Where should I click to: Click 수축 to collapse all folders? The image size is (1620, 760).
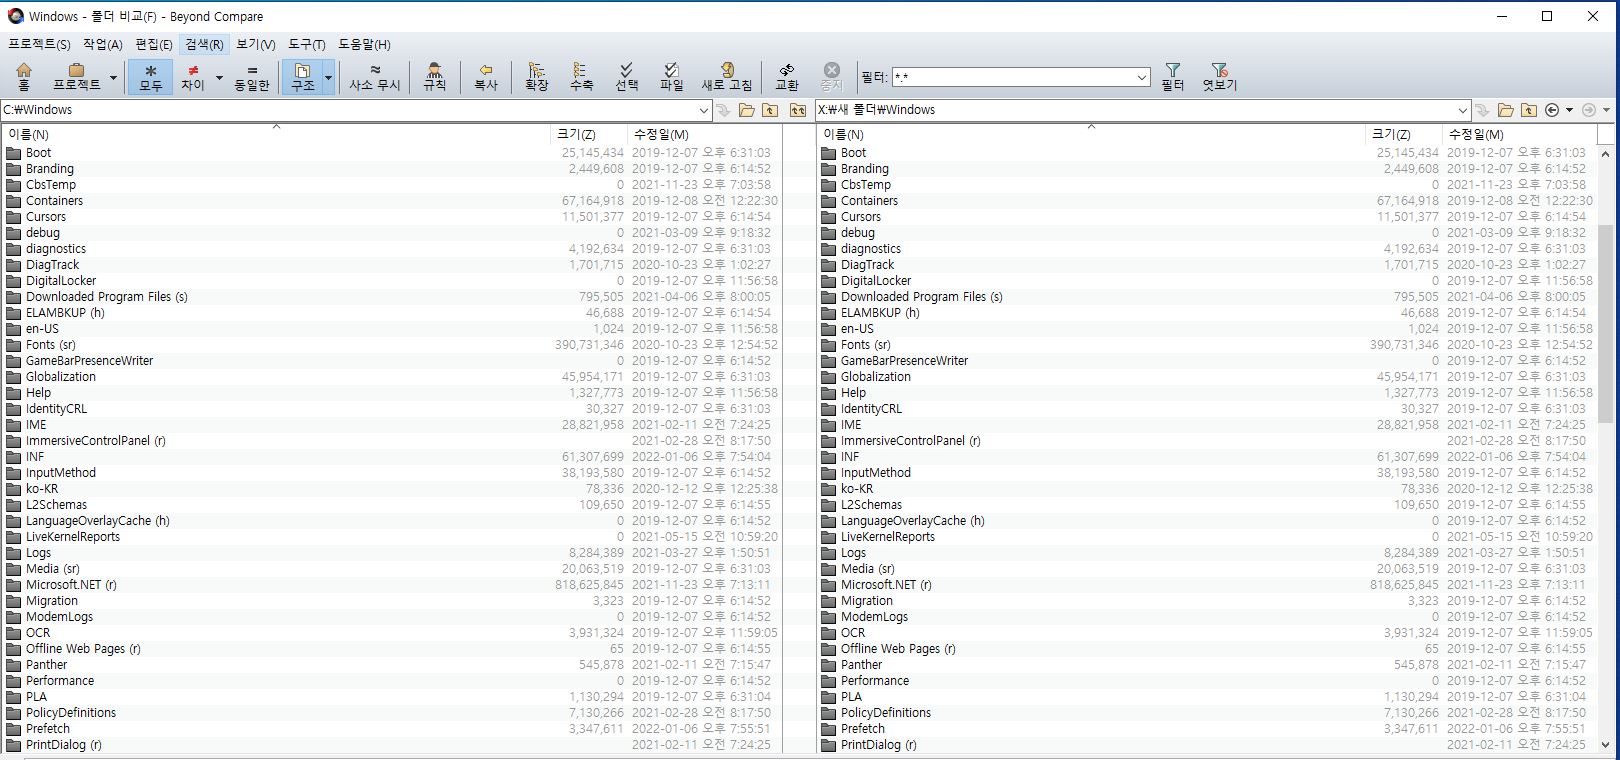pos(581,77)
